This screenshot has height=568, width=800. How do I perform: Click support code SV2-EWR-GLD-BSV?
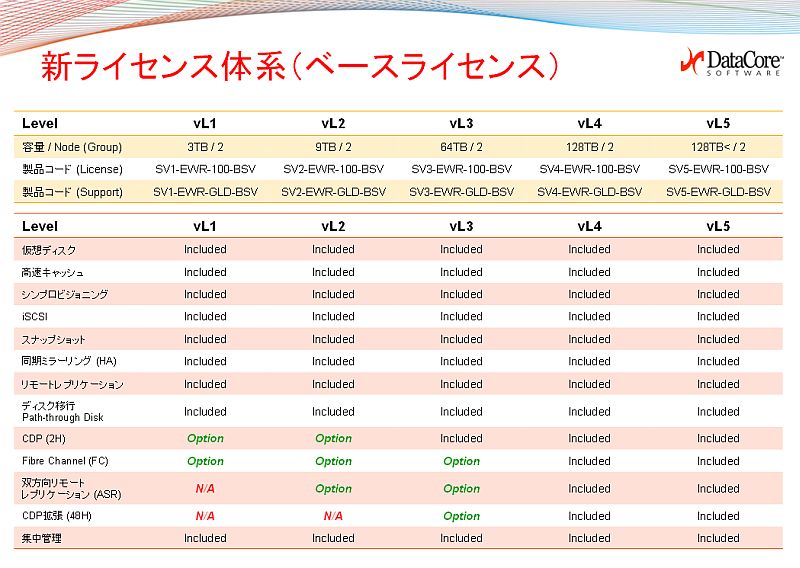click(333, 192)
